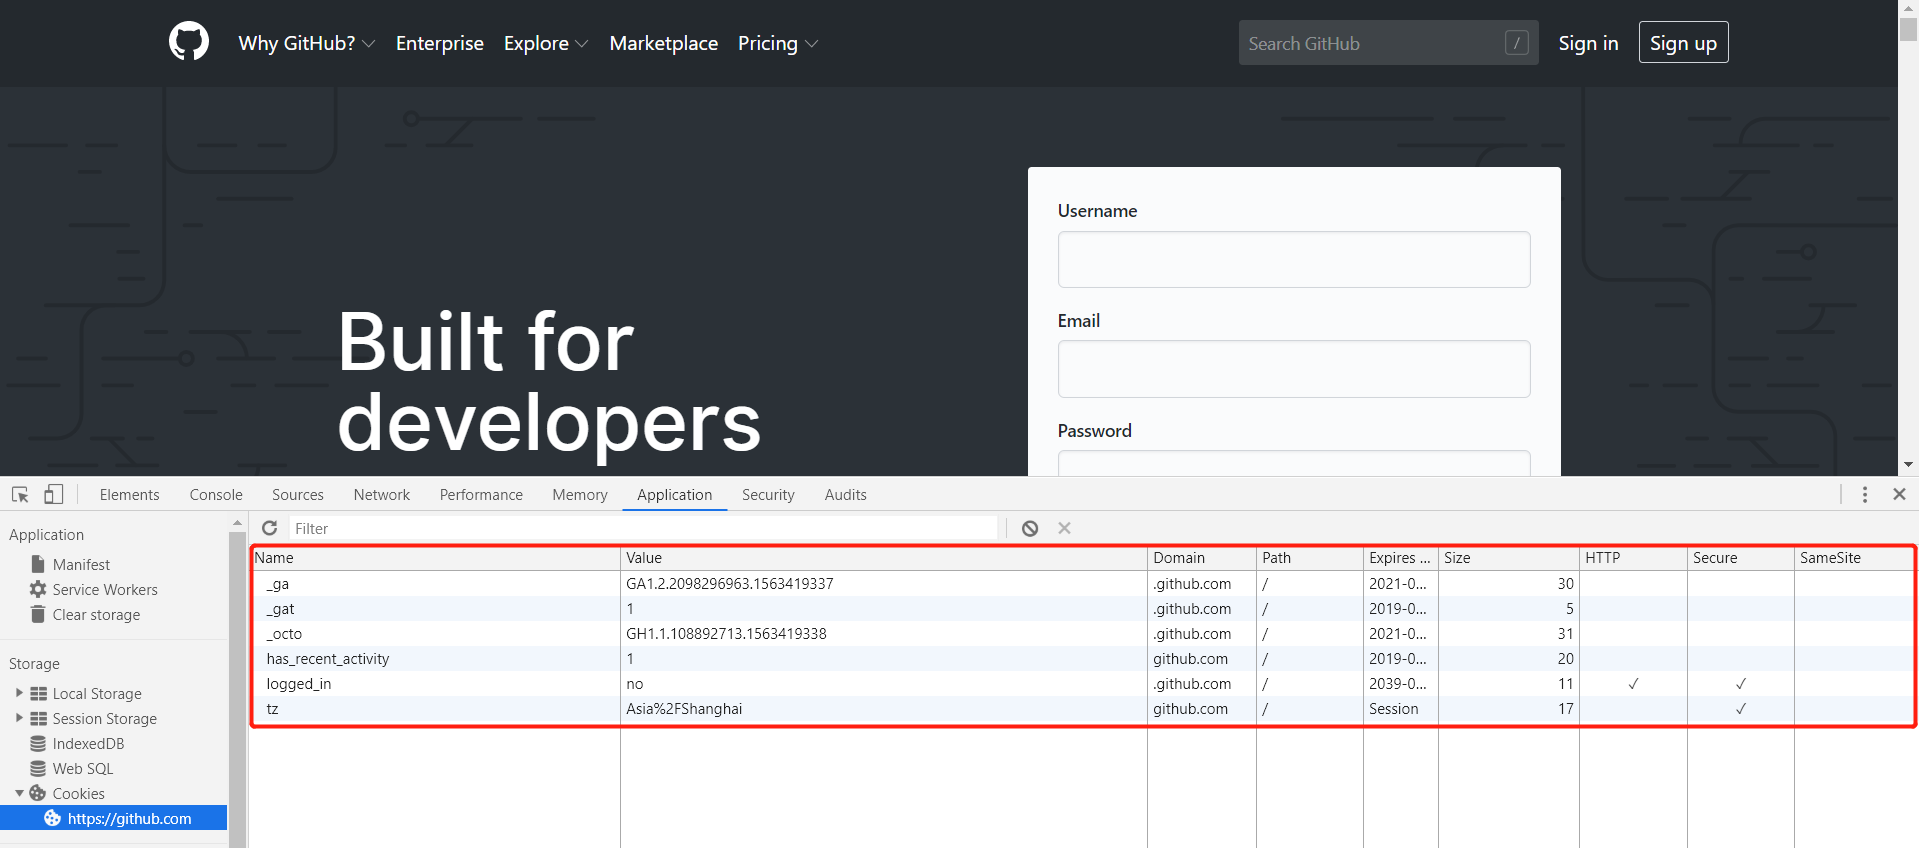Sort cookies by Size column header
This screenshot has height=848, width=1919.
[x=1509, y=558]
